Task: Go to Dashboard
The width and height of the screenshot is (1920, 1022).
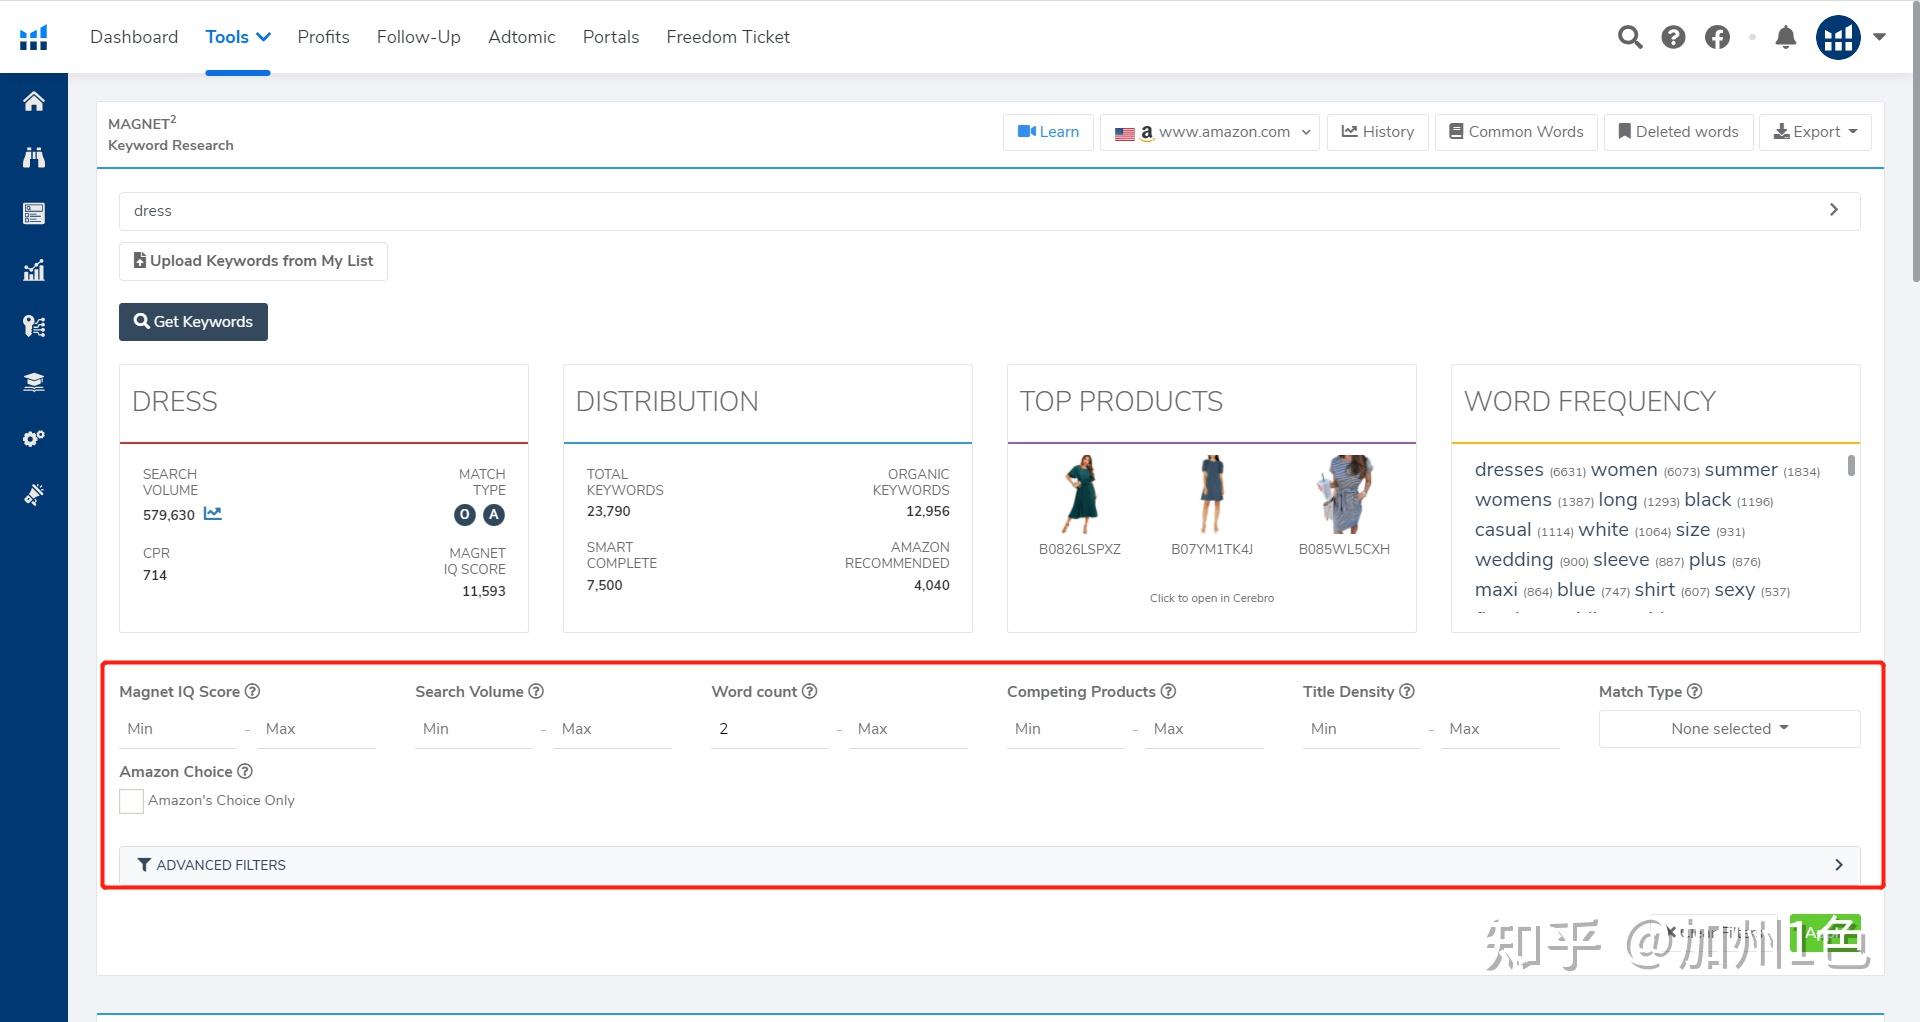Action: click(x=134, y=37)
